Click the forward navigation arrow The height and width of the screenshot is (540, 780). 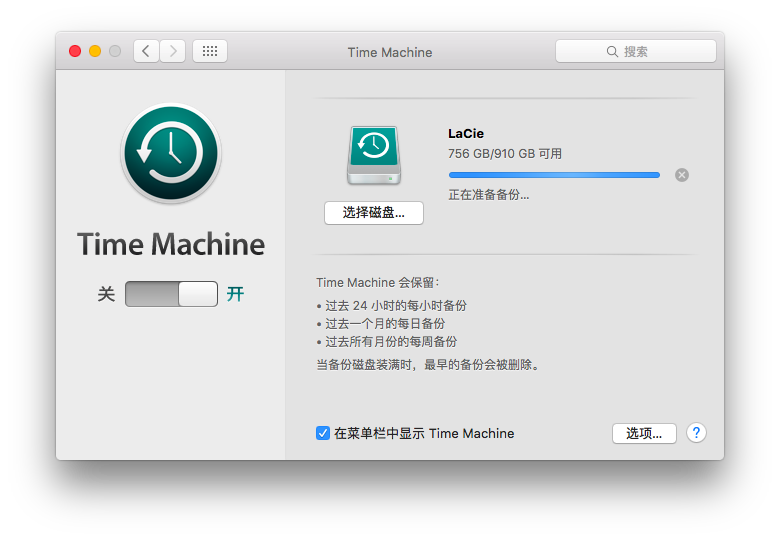tap(173, 51)
